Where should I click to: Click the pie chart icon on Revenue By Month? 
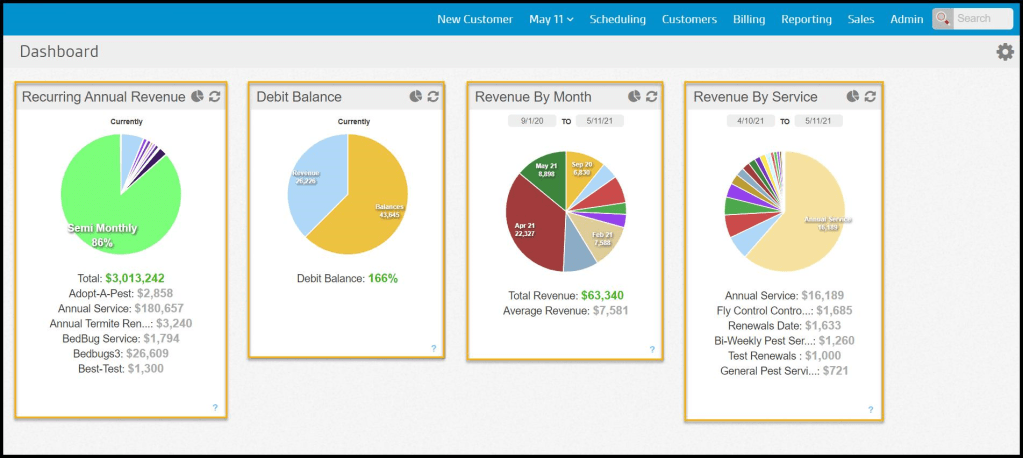coord(634,97)
